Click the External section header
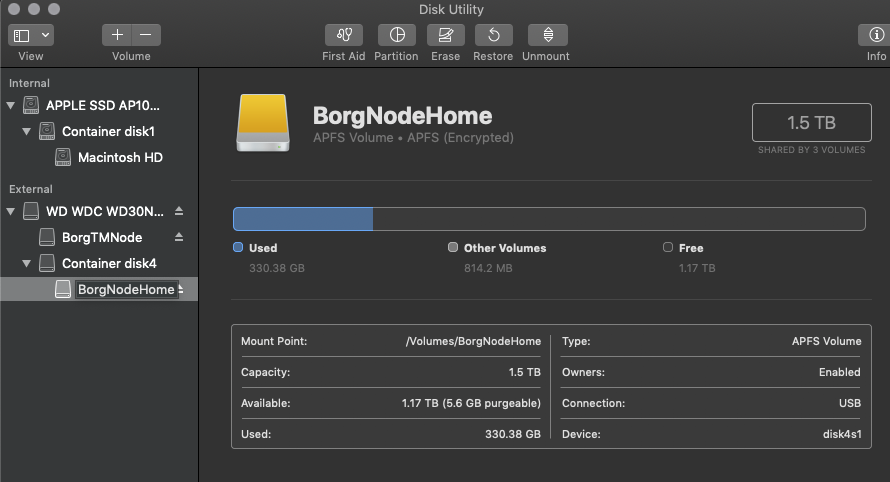The width and height of the screenshot is (890, 482). pos(31,189)
